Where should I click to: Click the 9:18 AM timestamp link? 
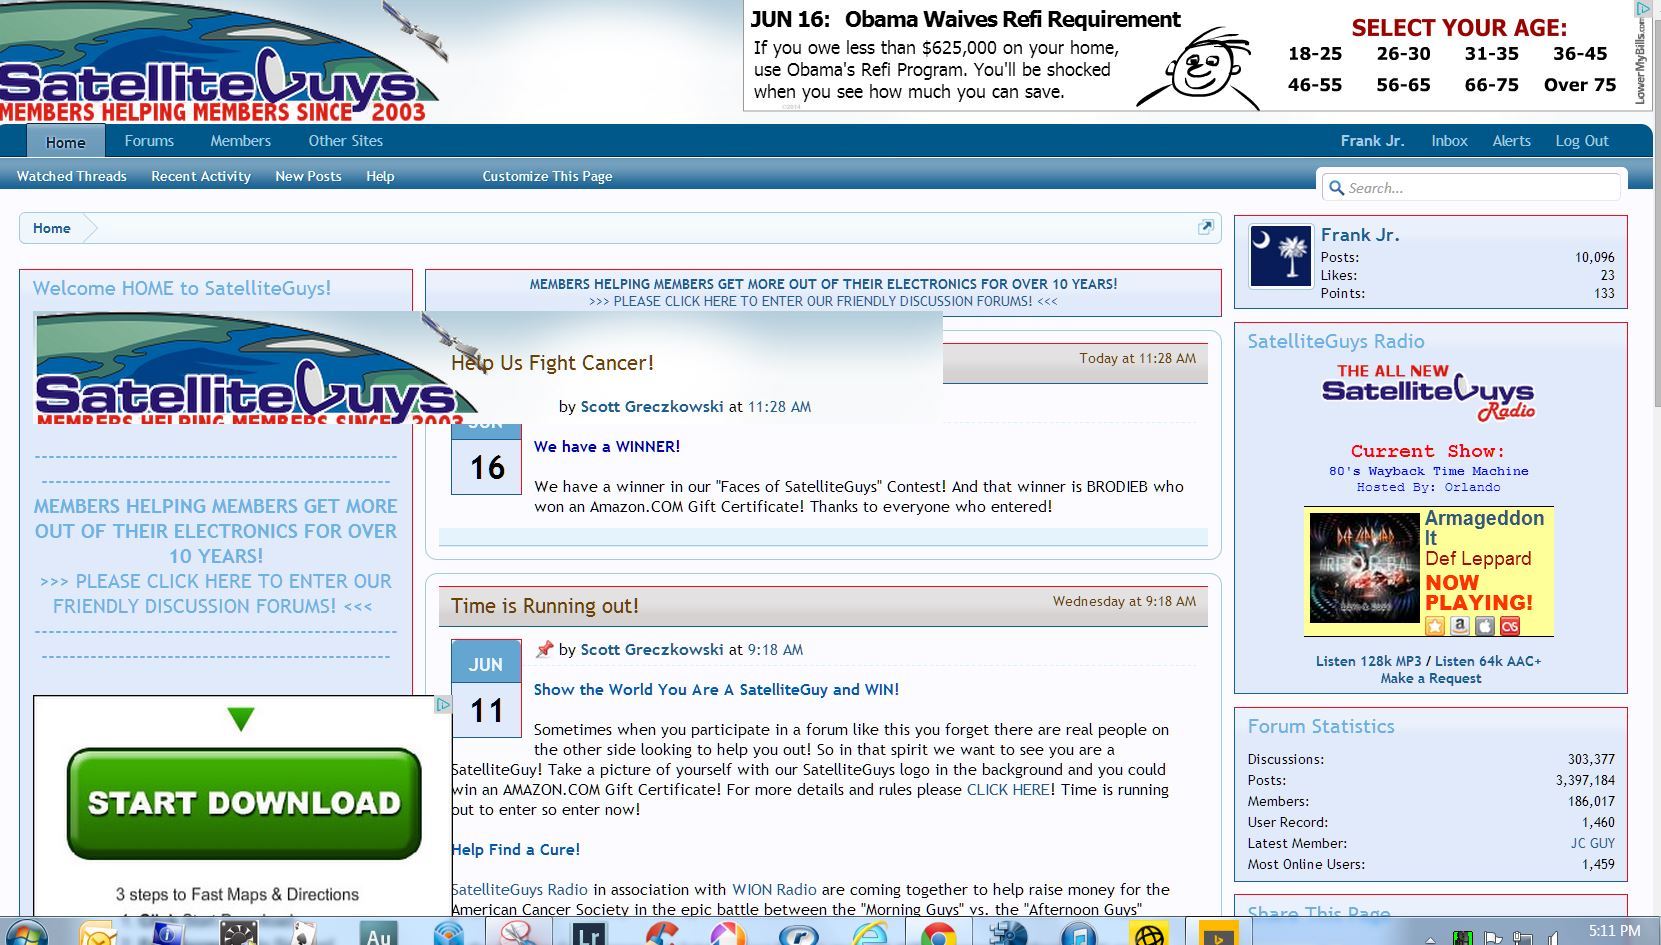pos(775,650)
